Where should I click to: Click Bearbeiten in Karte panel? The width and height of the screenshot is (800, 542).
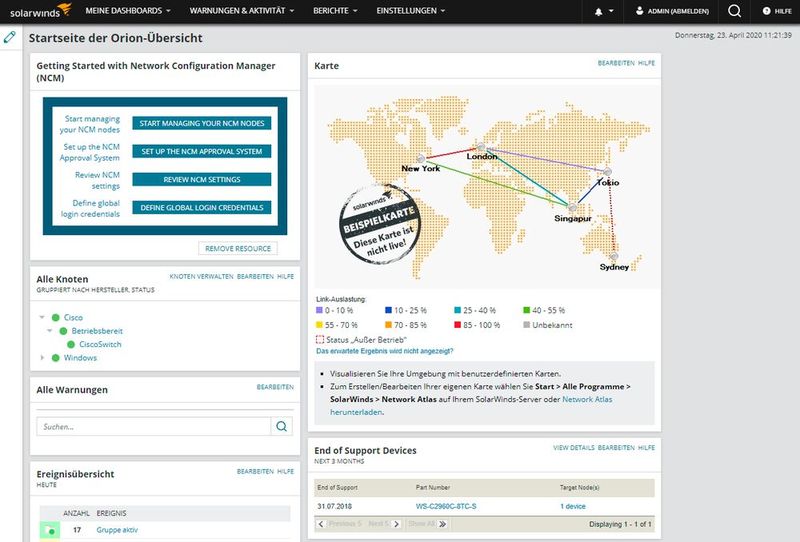tap(616, 63)
